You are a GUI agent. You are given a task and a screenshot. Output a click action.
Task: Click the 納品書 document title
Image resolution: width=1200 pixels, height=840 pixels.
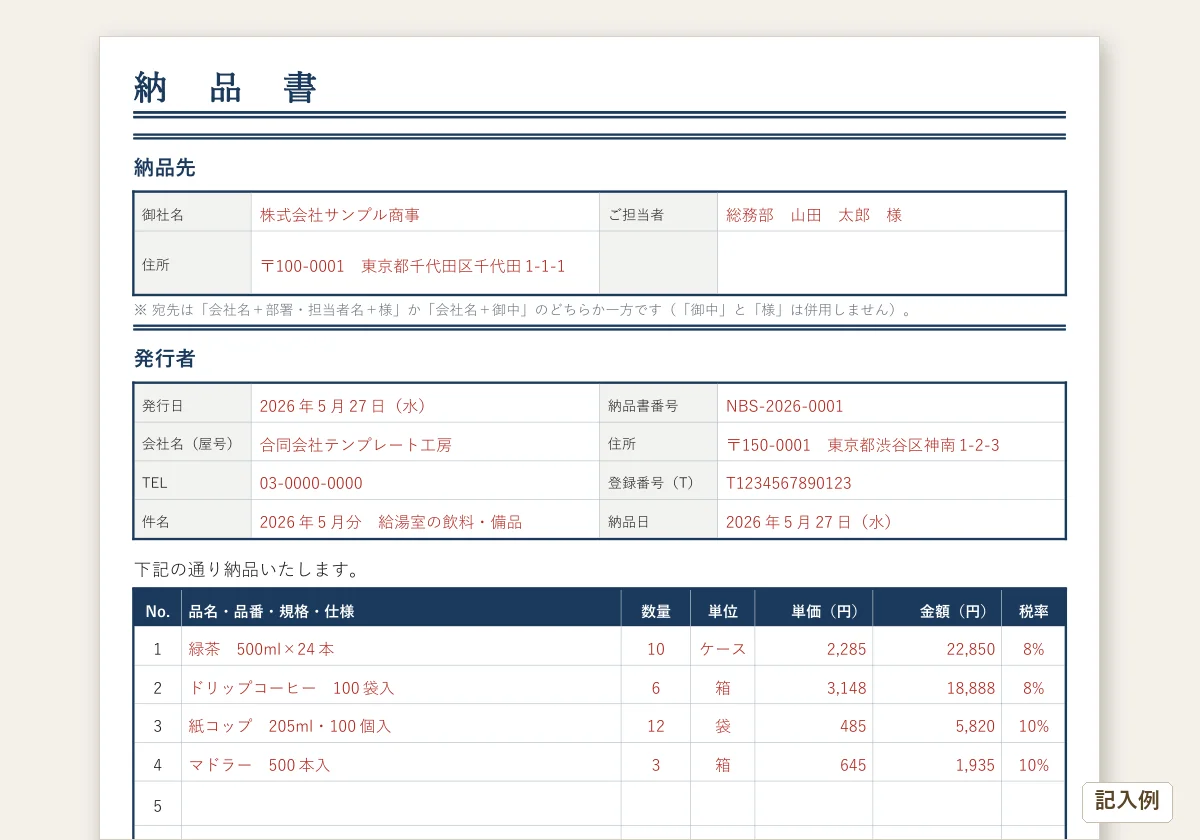coord(225,88)
